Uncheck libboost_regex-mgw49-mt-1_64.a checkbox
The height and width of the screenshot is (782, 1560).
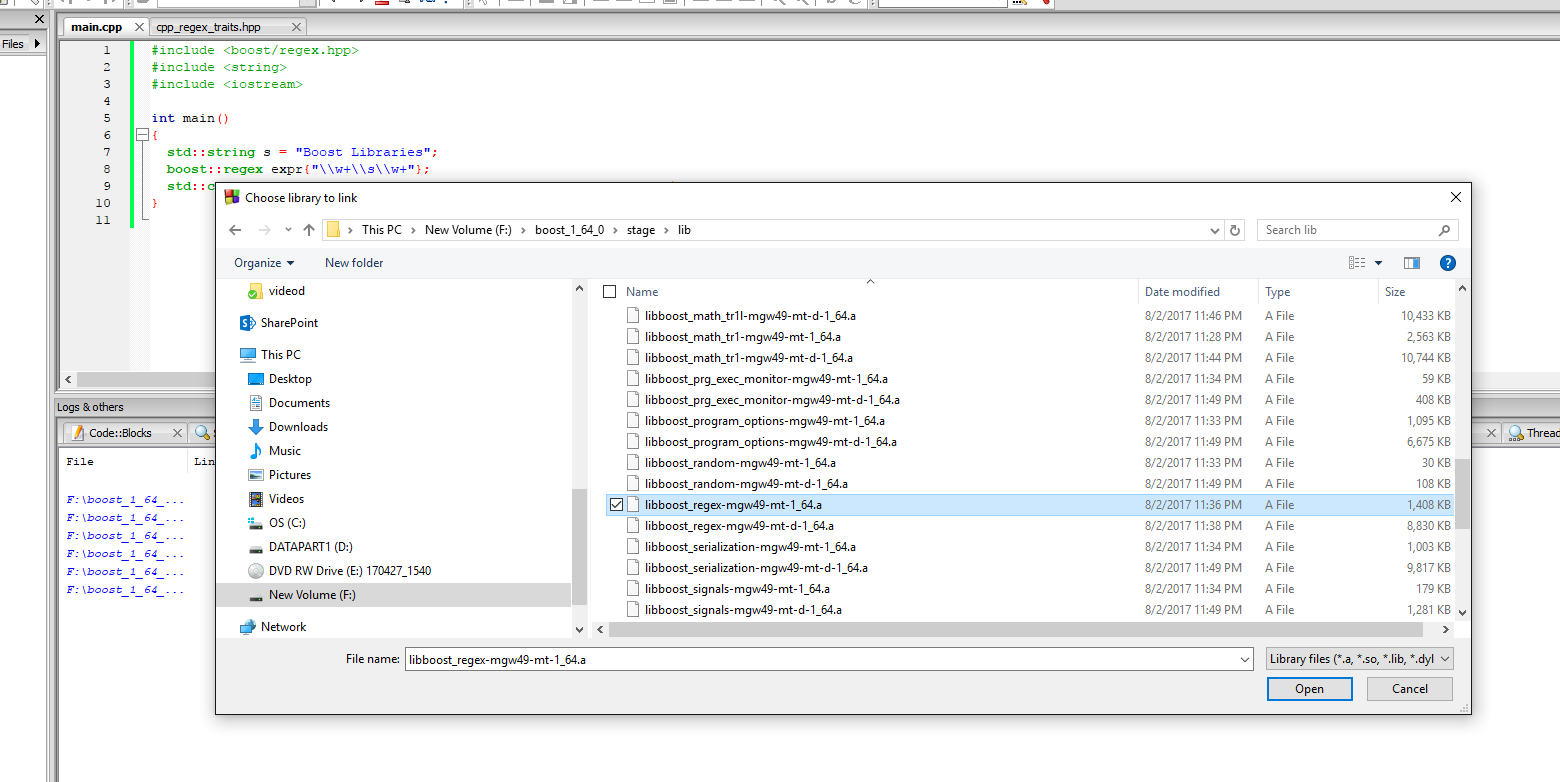(x=616, y=505)
